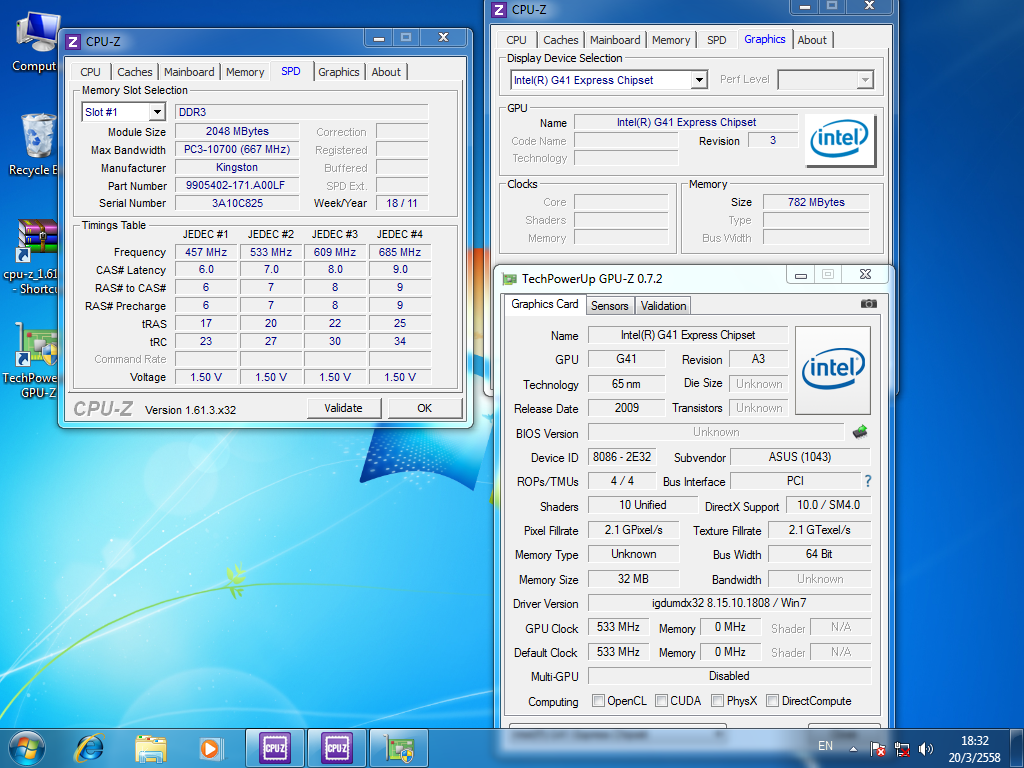Click the PC3-10700 (667 MHz) bandwidth value
This screenshot has width=1024, height=768.
(x=236, y=150)
